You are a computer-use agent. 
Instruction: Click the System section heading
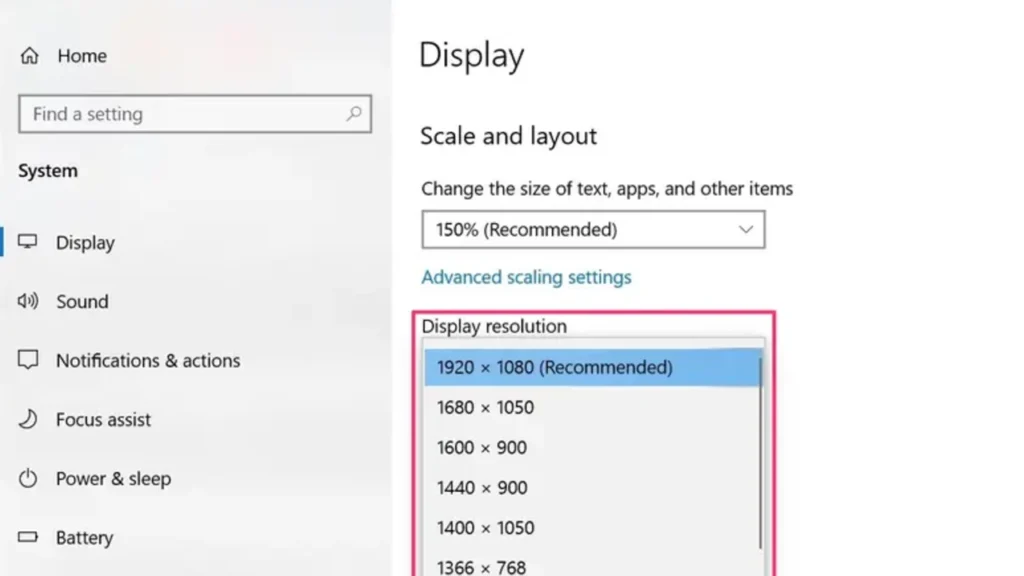[48, 170]
